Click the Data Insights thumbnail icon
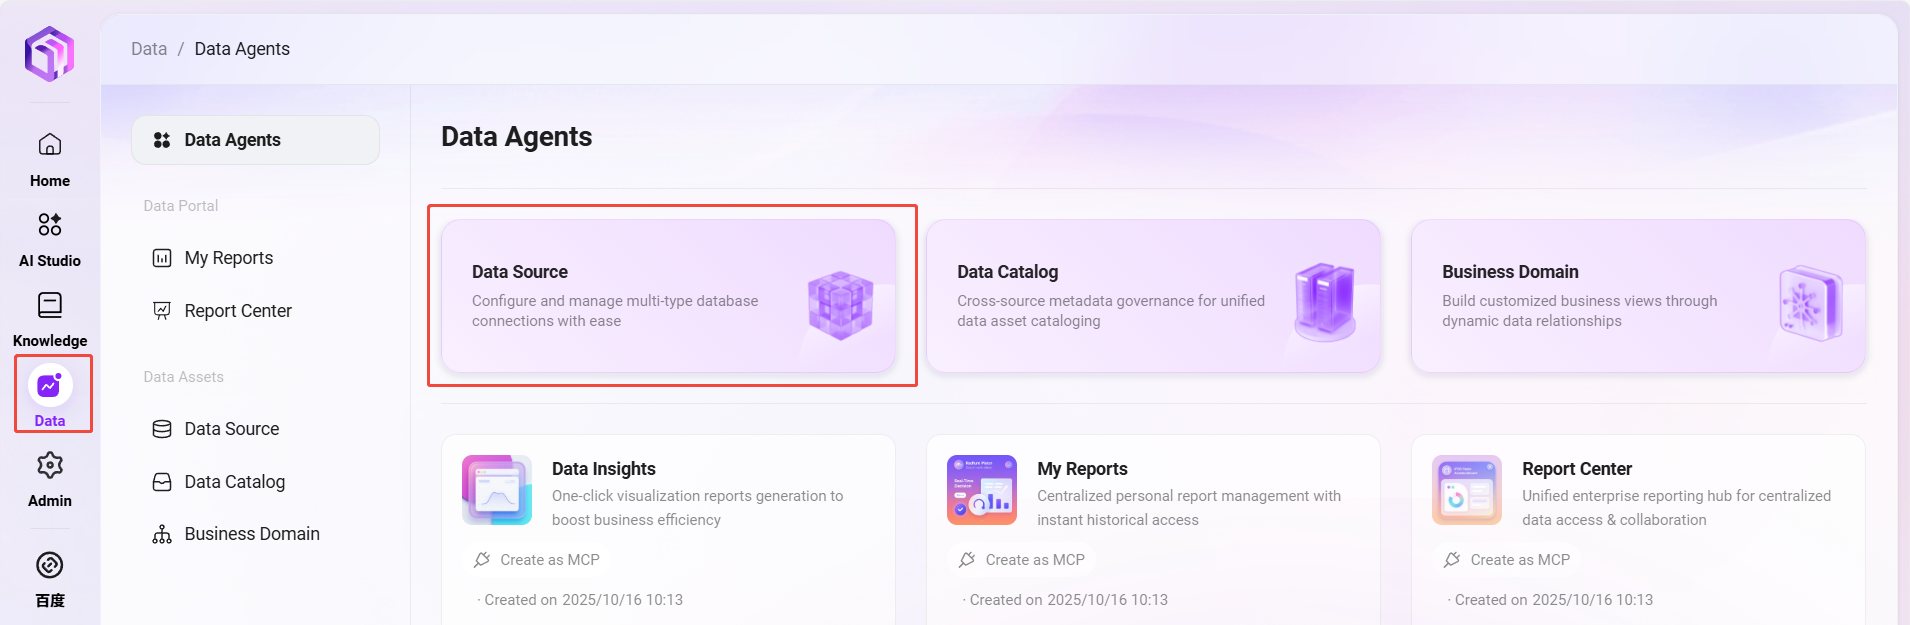 pos(497,490)
